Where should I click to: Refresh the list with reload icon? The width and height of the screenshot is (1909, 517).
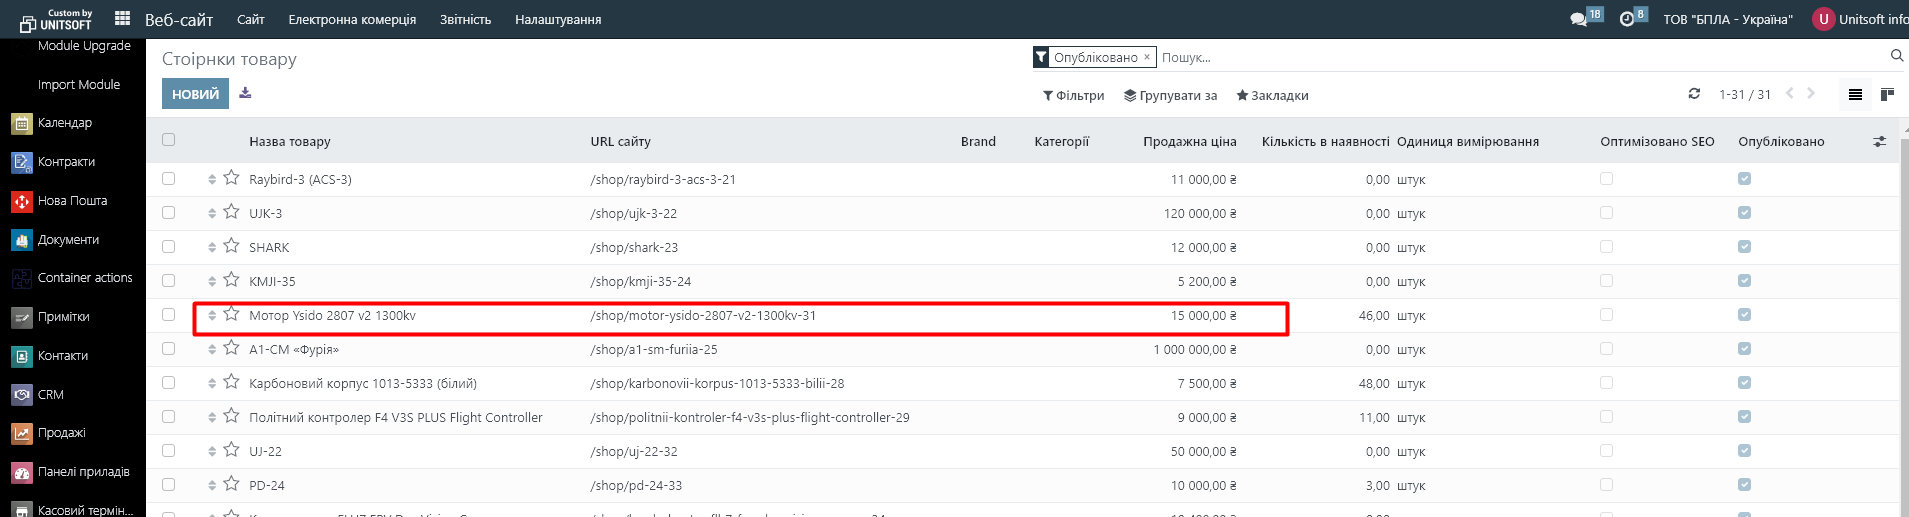[1694, 94]
